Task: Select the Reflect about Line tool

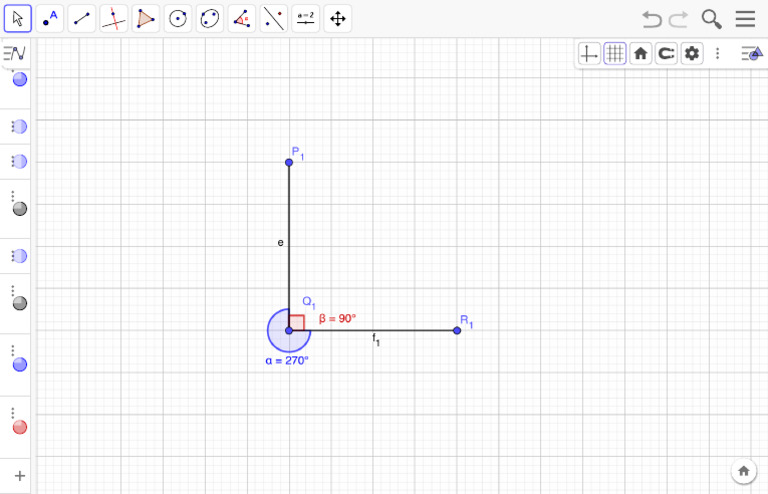Action: (x=274, y=19)
